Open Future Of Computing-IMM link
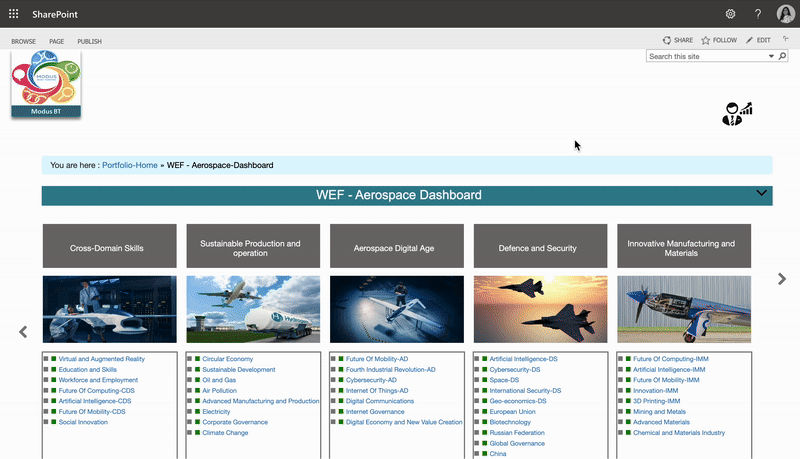This screenshot has width=800, height=459. [670, 359]
